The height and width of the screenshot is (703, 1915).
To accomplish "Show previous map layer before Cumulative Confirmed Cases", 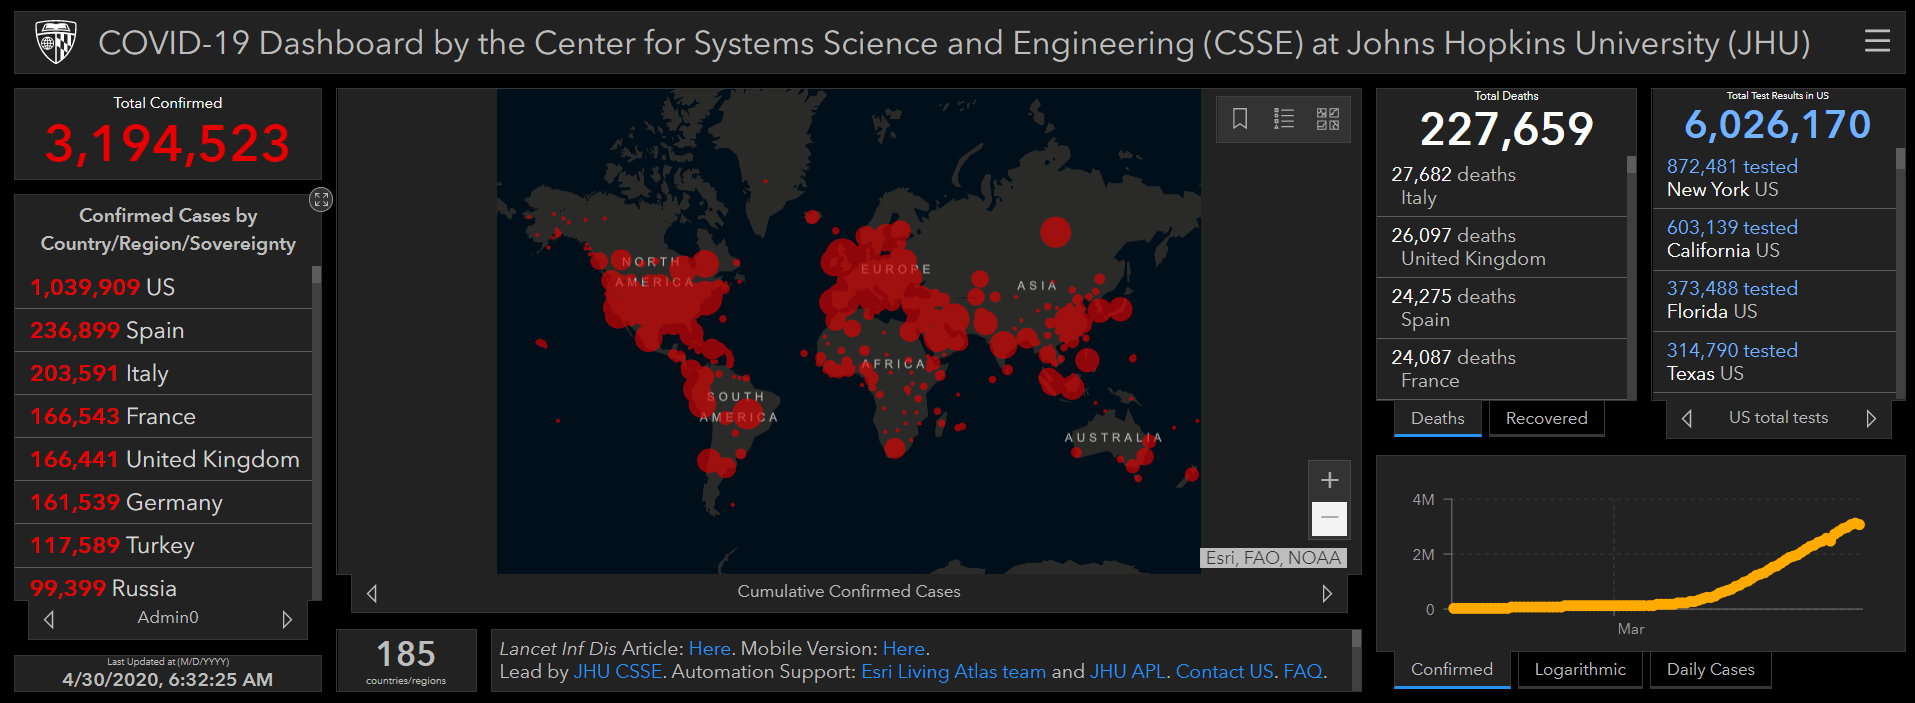I will [372, 593].
